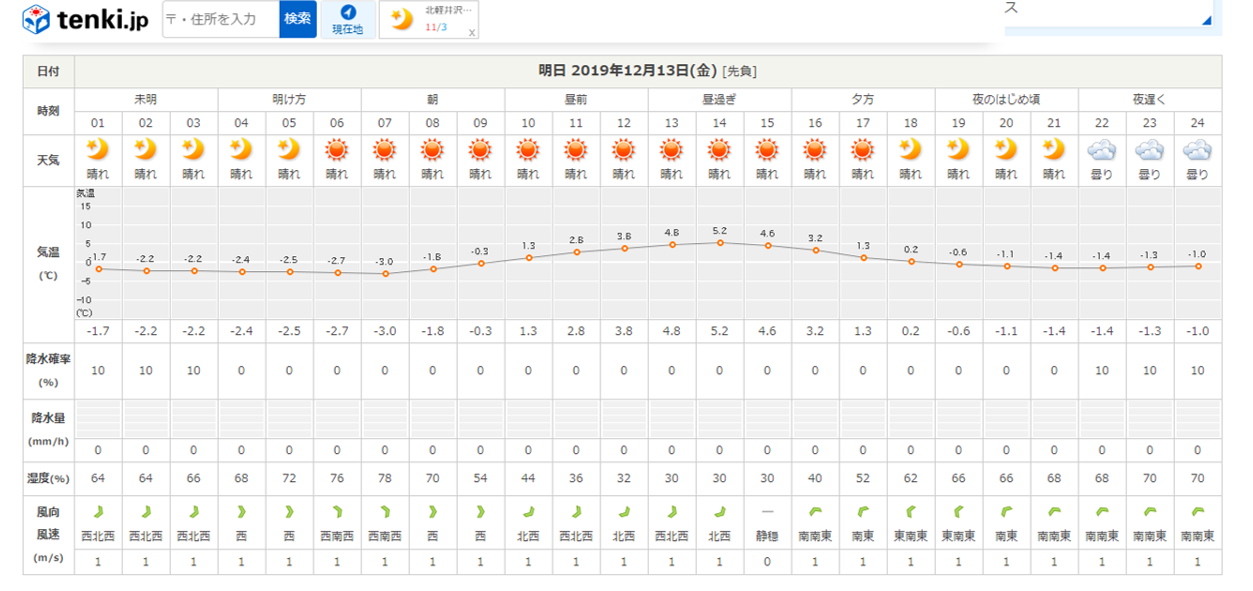This screenshot has height=591, width=1253.
Task: Click the 10時 northwest wind arrow icon
Action: 528,511
